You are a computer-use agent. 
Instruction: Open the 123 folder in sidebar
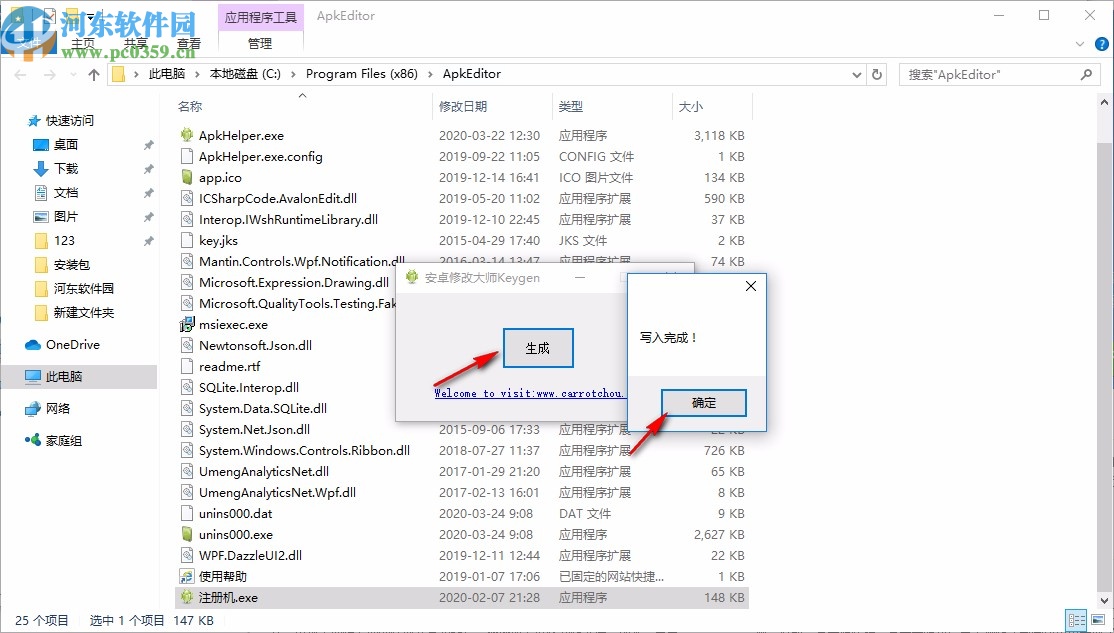click(64, 241)
